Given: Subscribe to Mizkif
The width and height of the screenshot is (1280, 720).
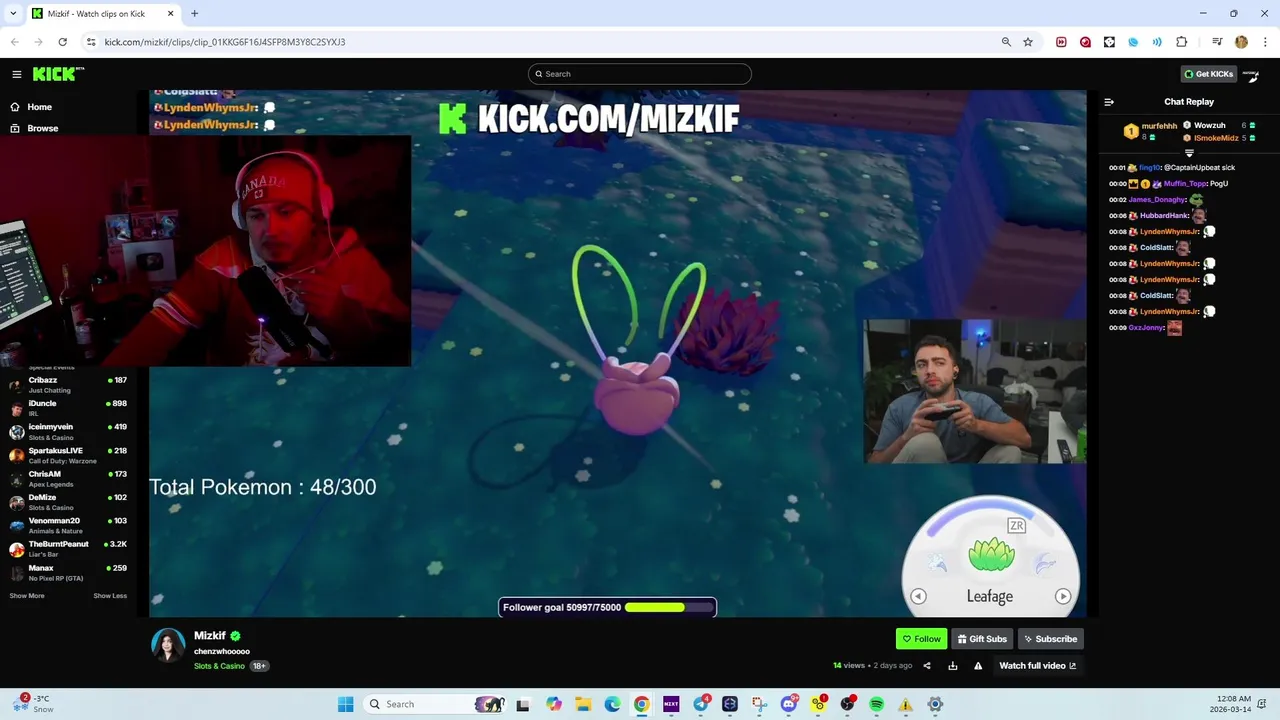Looking at the screenshot, I should pyautogui.click(x=1050, y=639).
